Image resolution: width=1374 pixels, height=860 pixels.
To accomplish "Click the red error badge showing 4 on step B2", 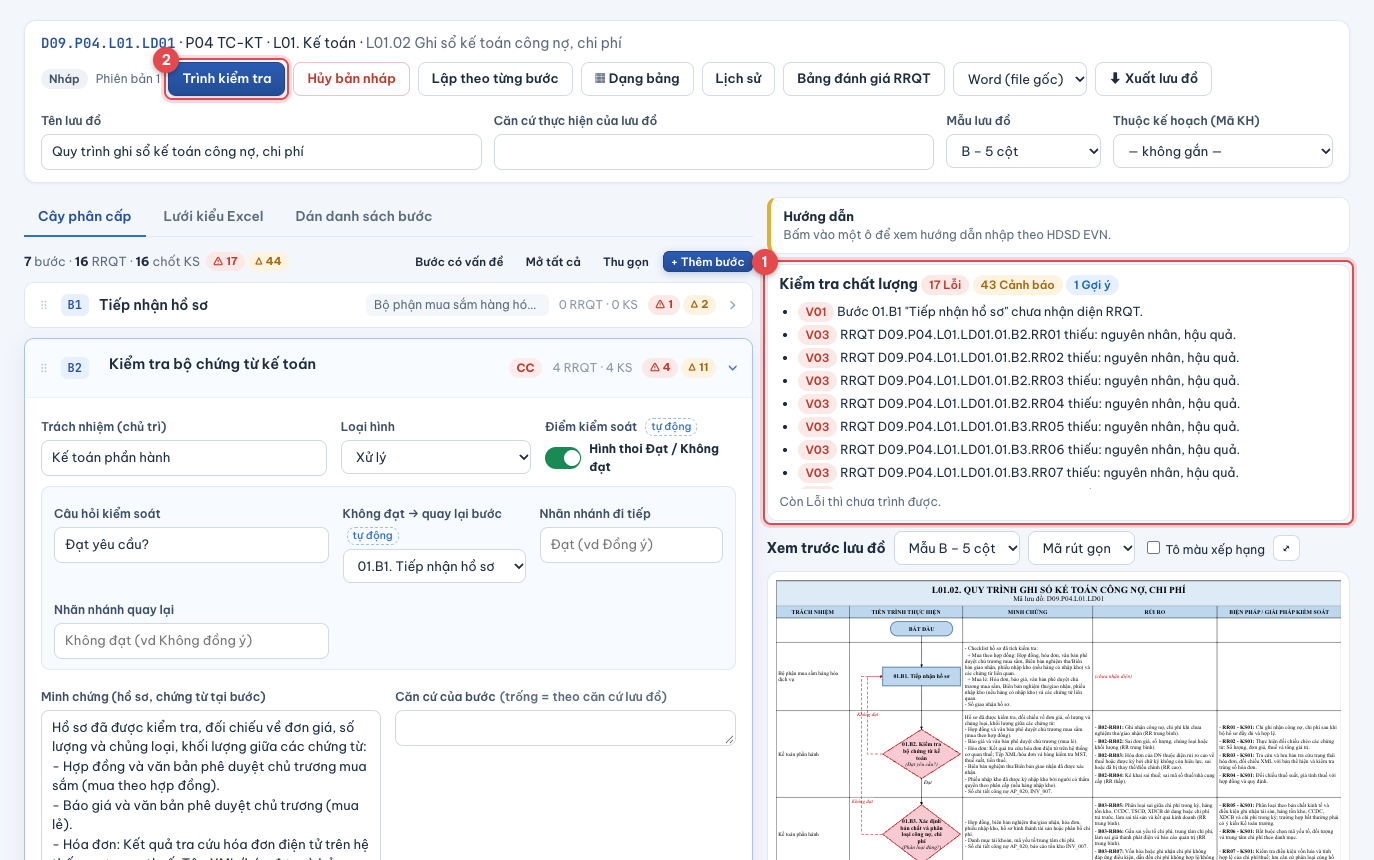I will (660, 368).
